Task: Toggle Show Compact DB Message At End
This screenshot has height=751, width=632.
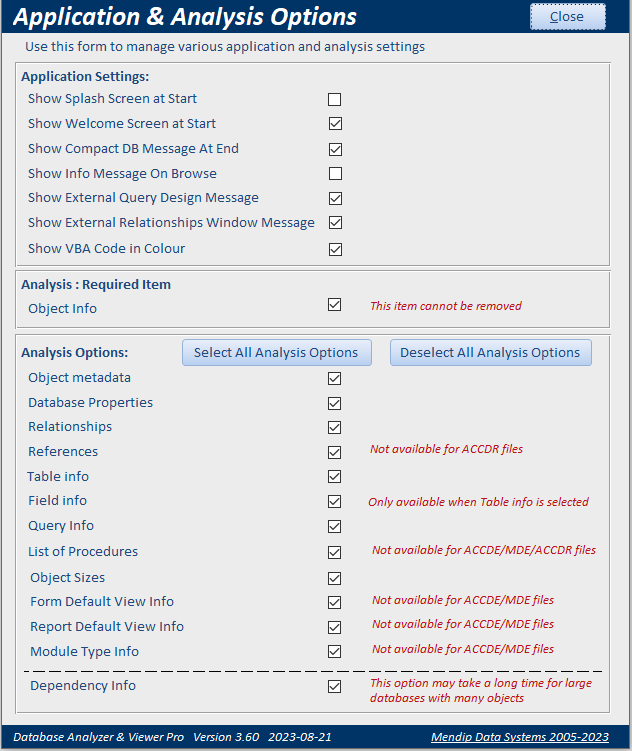Action: pos(335,149)
